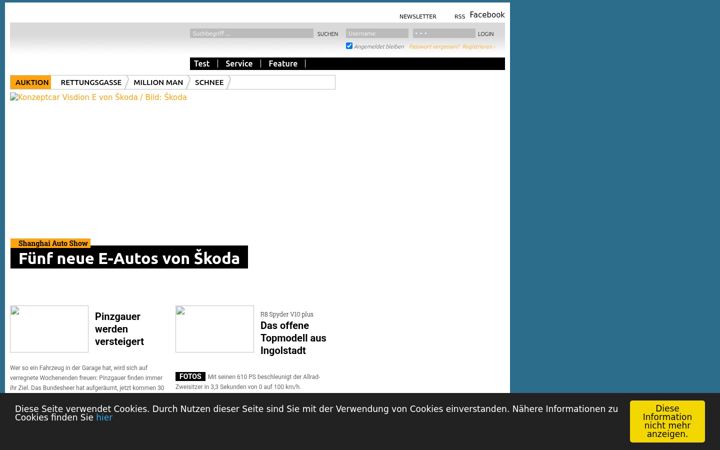The image size is (720, 450).
Task: Open the NEWSLETTER link
Action: tap(417, 17)
